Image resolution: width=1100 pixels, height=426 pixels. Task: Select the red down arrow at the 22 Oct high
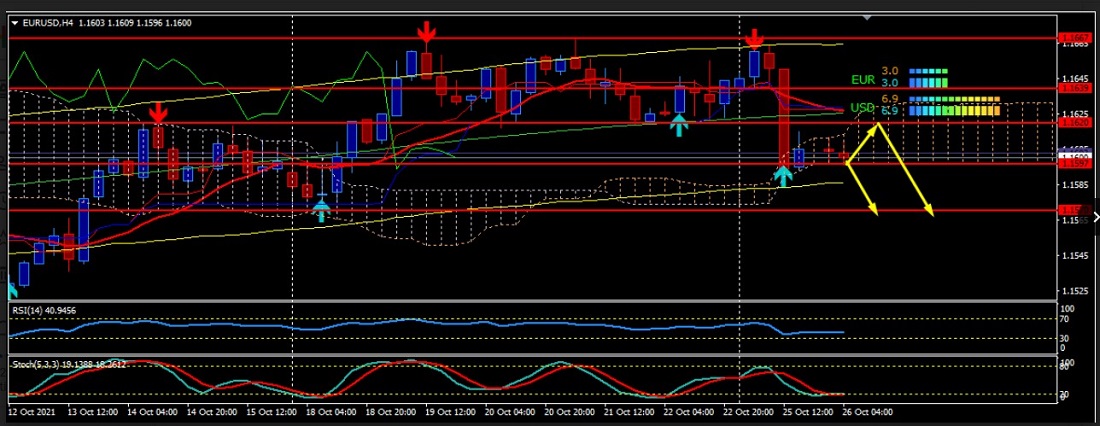pos(755,39)
